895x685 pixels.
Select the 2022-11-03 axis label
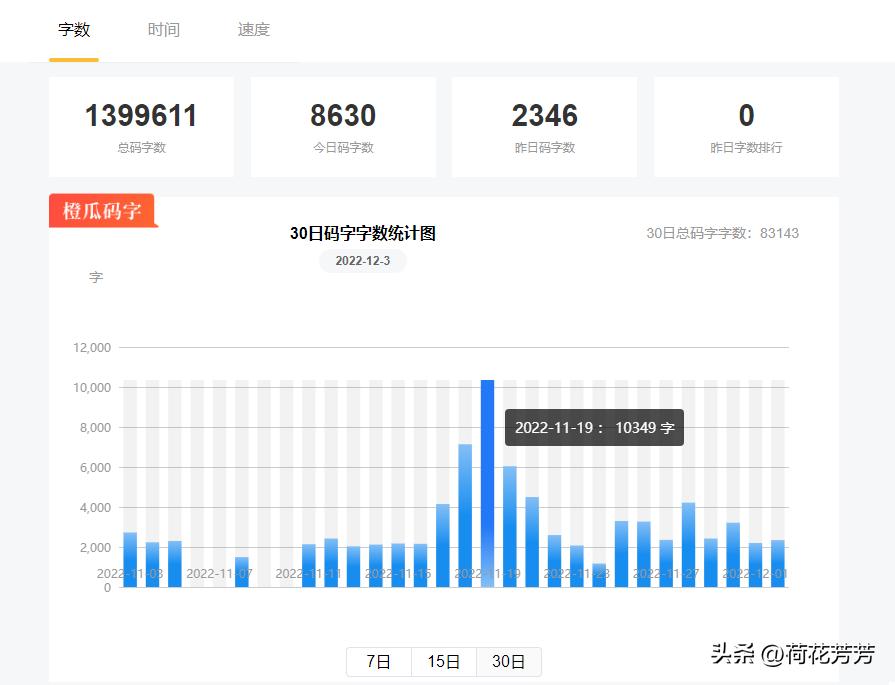pyautogui.click(x=131, y=574)
